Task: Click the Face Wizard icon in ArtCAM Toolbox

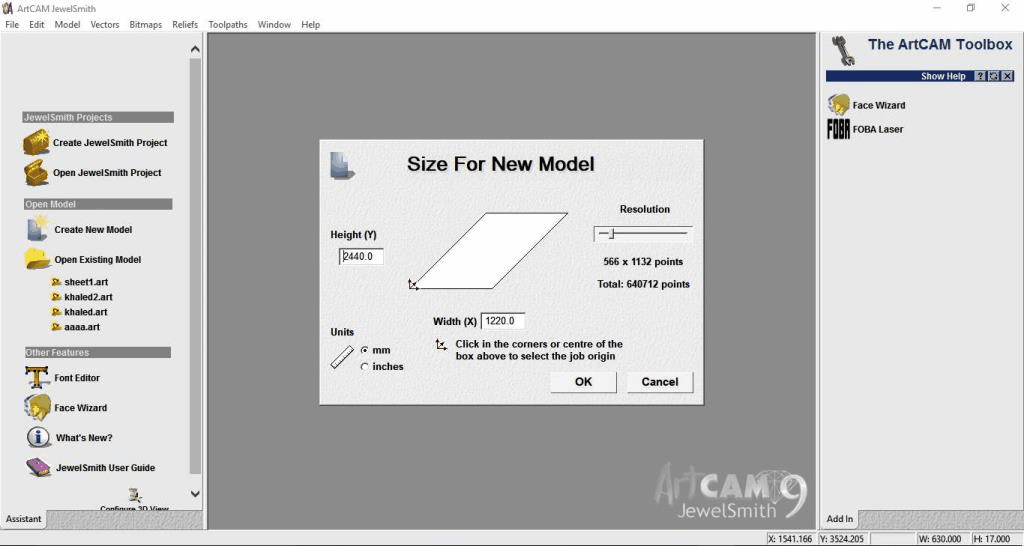Action: click(839, 105)
